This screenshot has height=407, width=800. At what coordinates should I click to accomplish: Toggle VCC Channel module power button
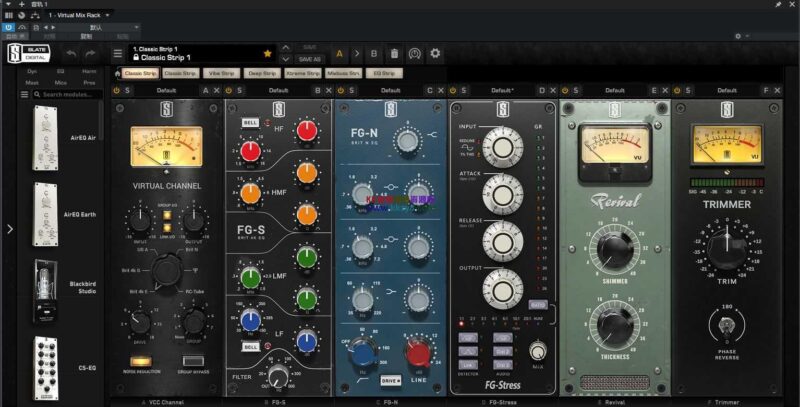click(116, 90)
